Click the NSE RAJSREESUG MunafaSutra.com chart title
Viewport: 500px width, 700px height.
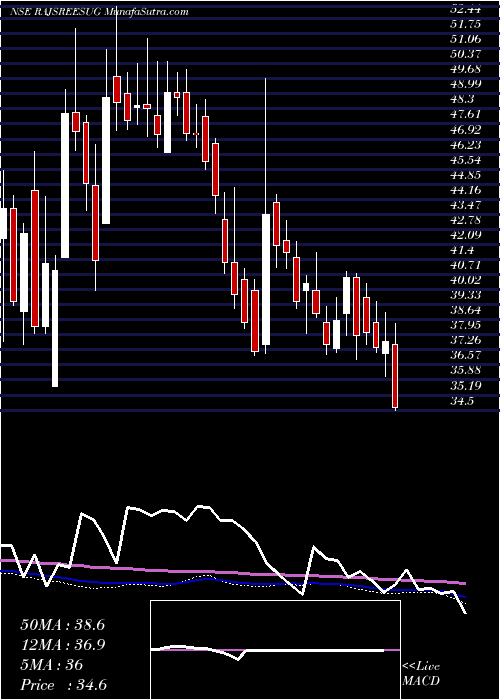pos(99,12)
